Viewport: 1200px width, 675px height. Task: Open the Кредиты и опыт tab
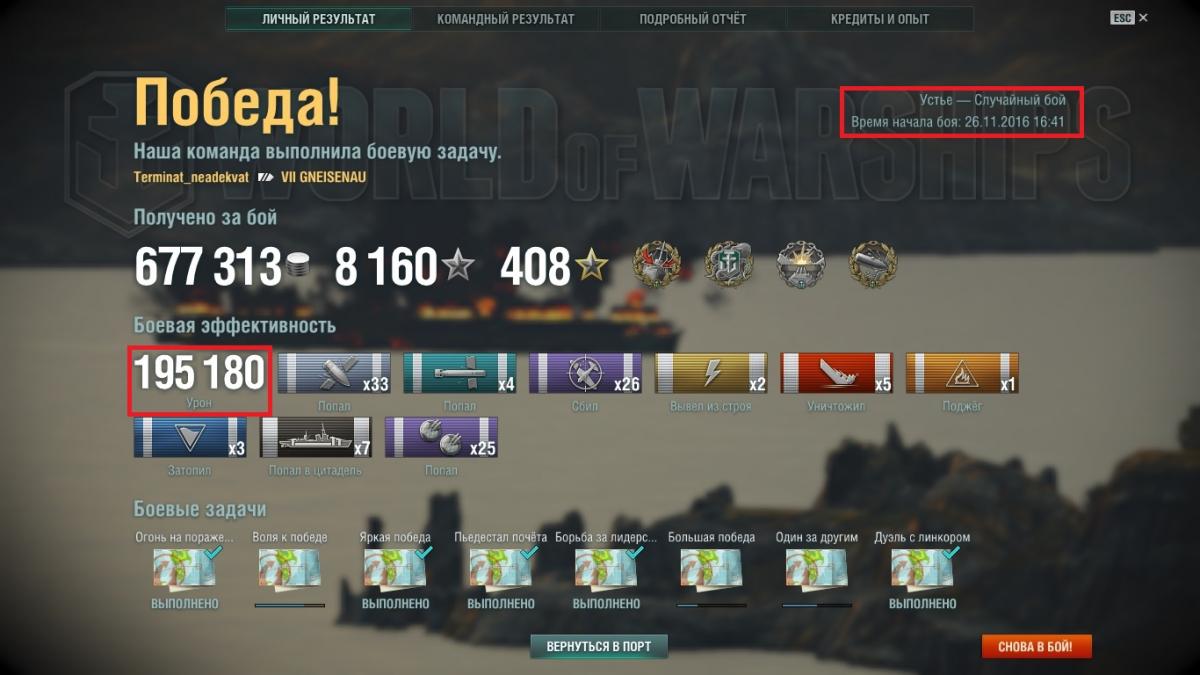[880, 19]
